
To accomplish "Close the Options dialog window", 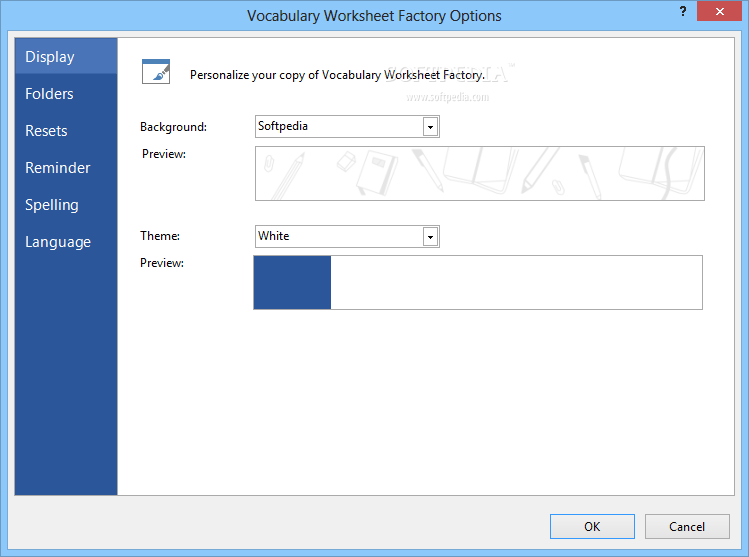I will [719, 11].
